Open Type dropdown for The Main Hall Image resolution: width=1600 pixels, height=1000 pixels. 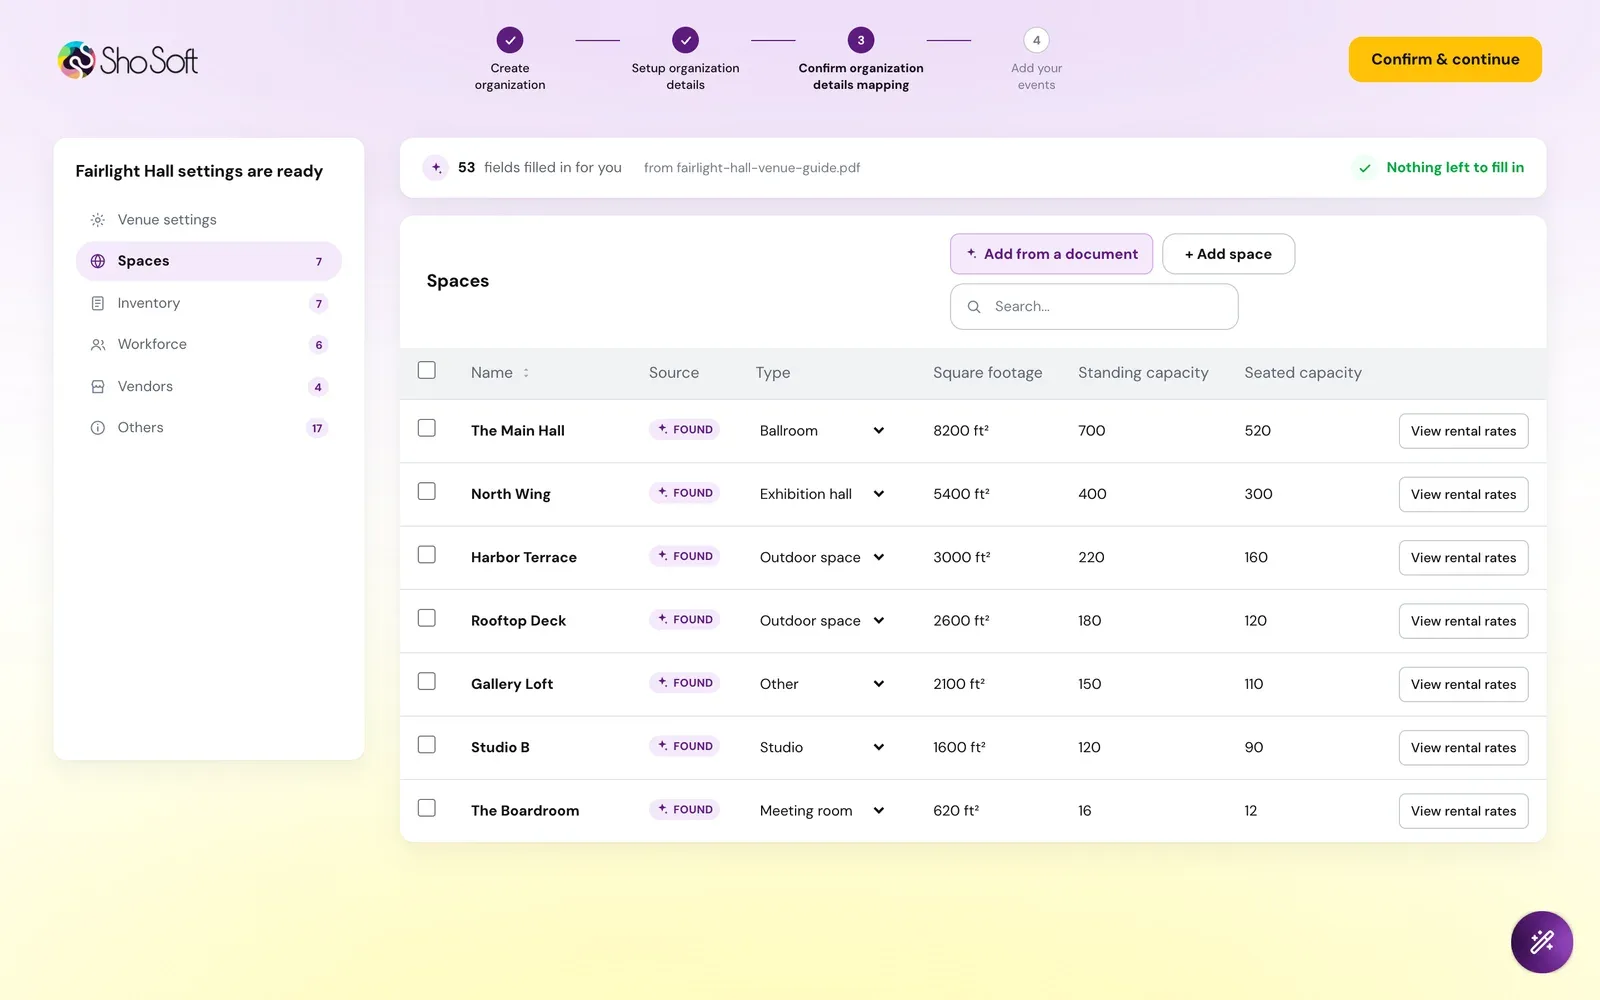pyautogui.click(x=822, y=431)
